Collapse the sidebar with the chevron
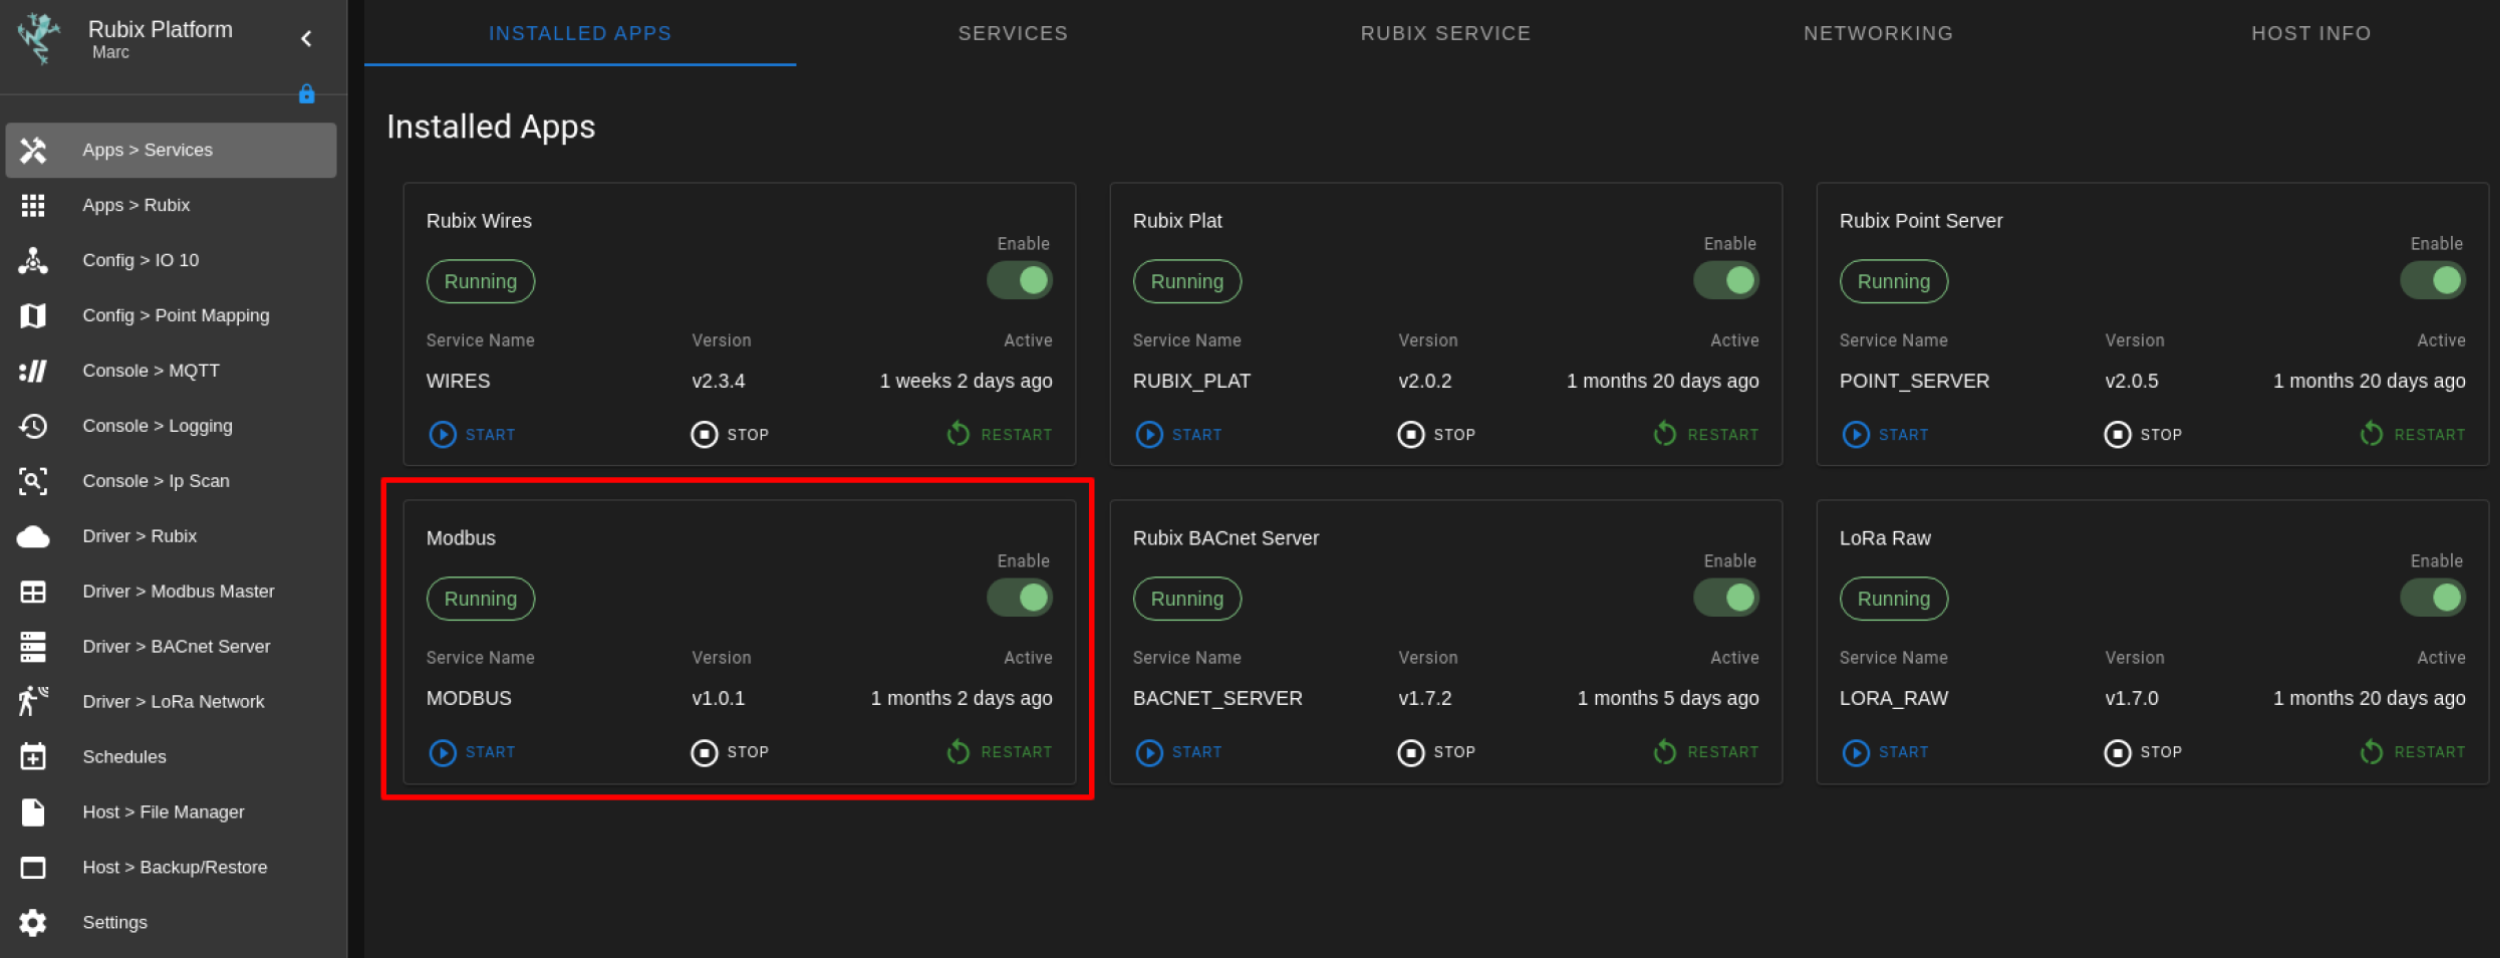The image size is (2500, 958). pyautogui.click(x=307, y=39)
